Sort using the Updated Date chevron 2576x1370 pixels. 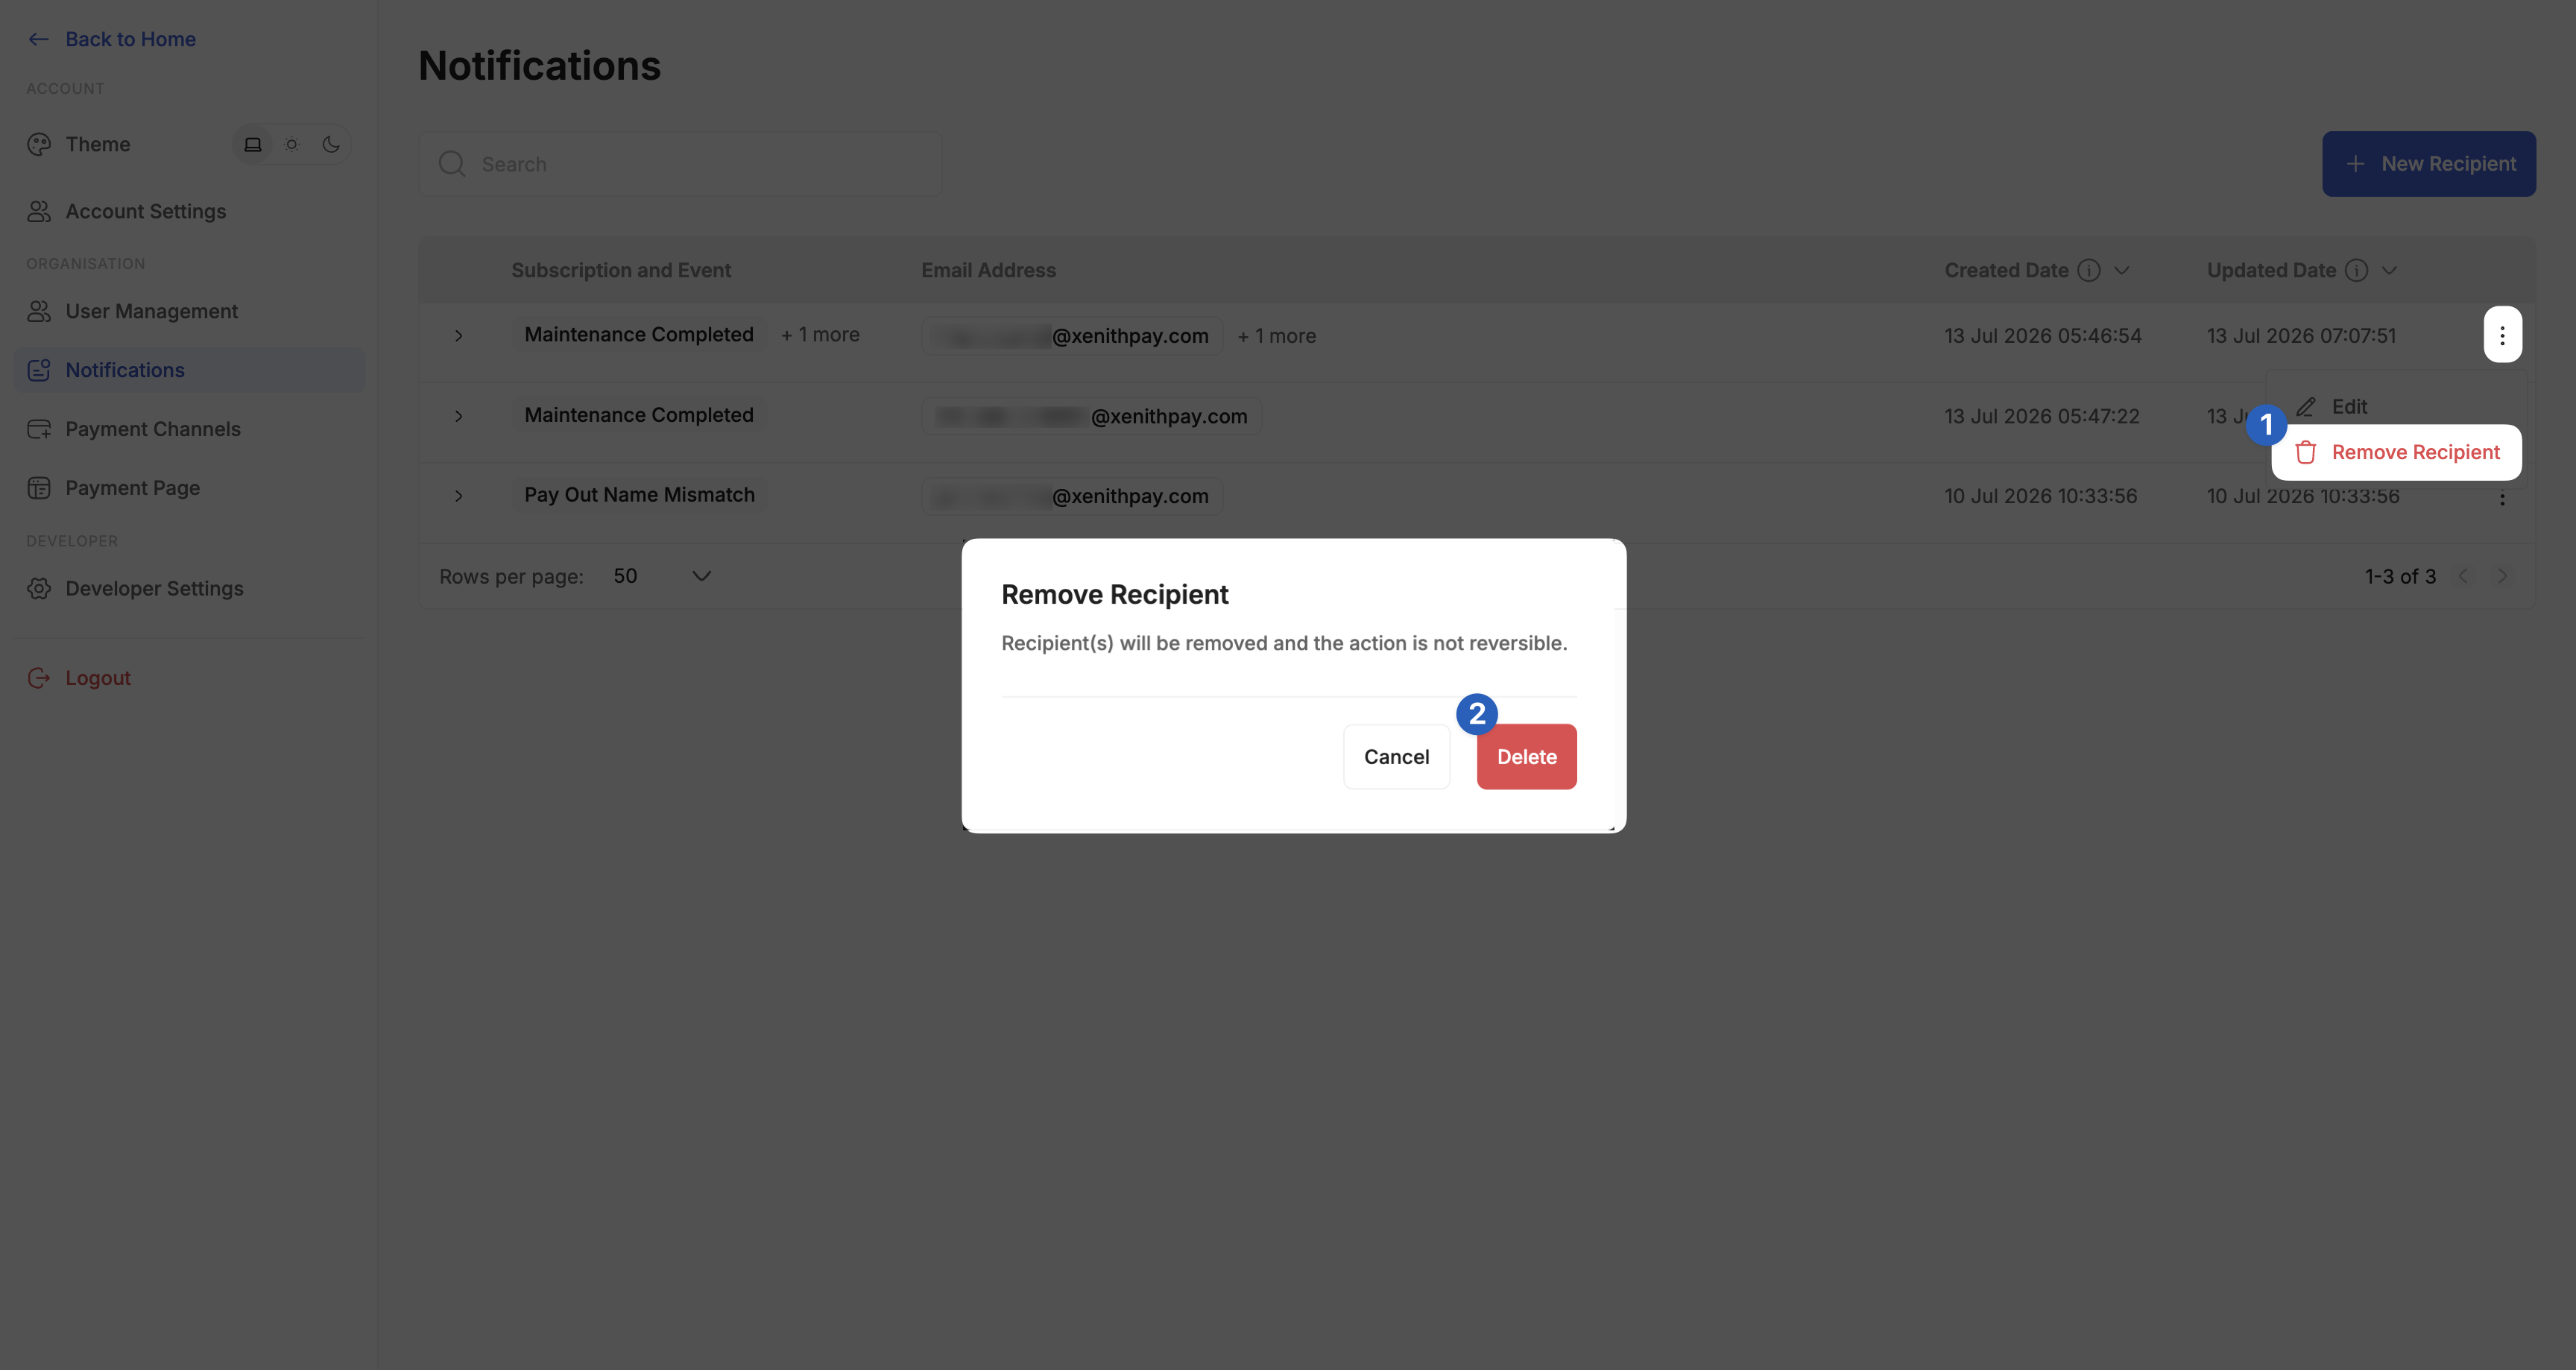[x=2389, y=270]
